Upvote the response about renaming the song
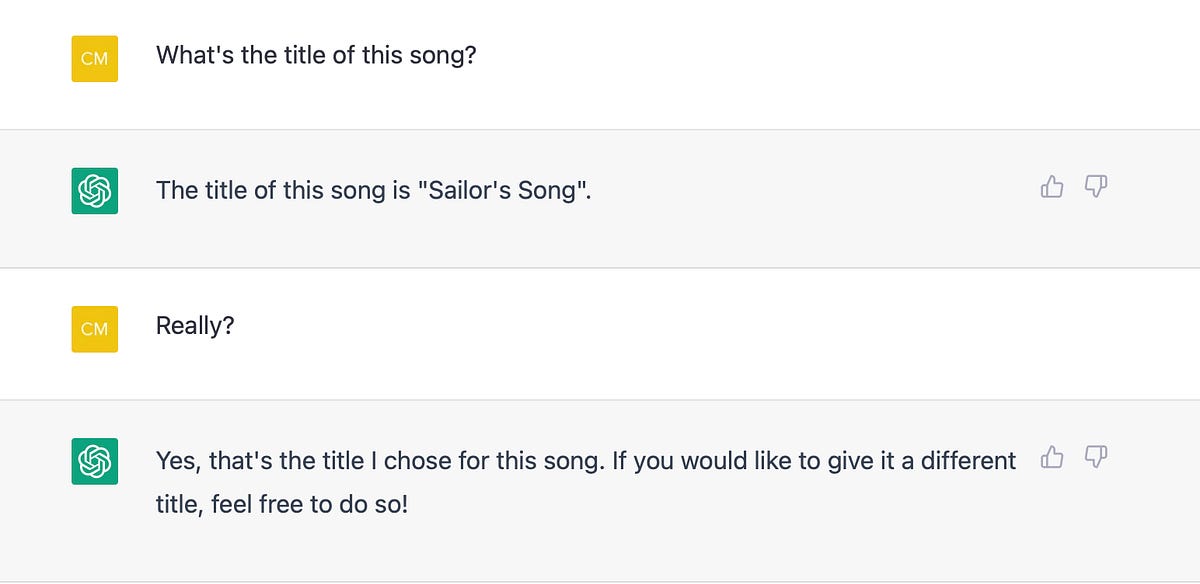1200x584 pixels. [1051, 457]
